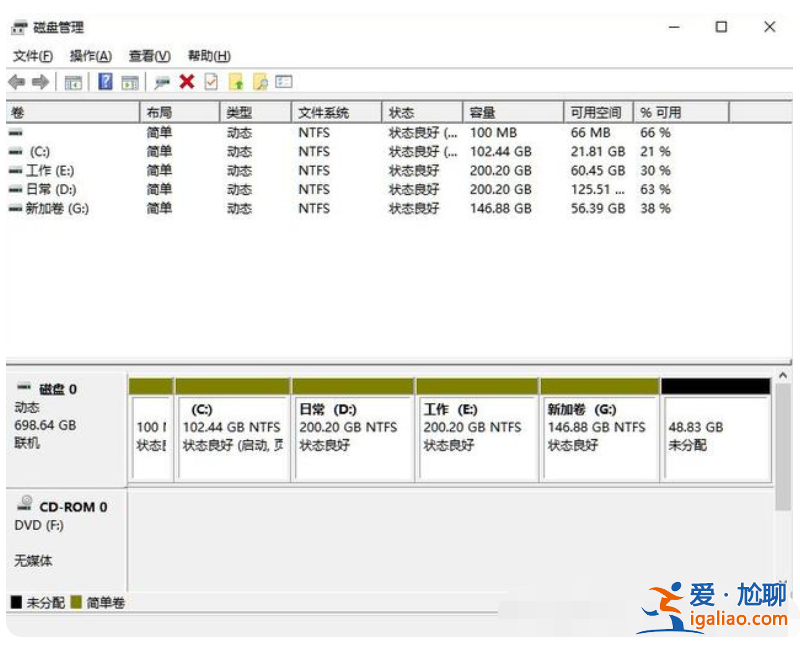Image resolution: width=800 pixels, height=646 pixels.
Task: Click the properties list toolbar icon on far right
Action: coord(283,81)
